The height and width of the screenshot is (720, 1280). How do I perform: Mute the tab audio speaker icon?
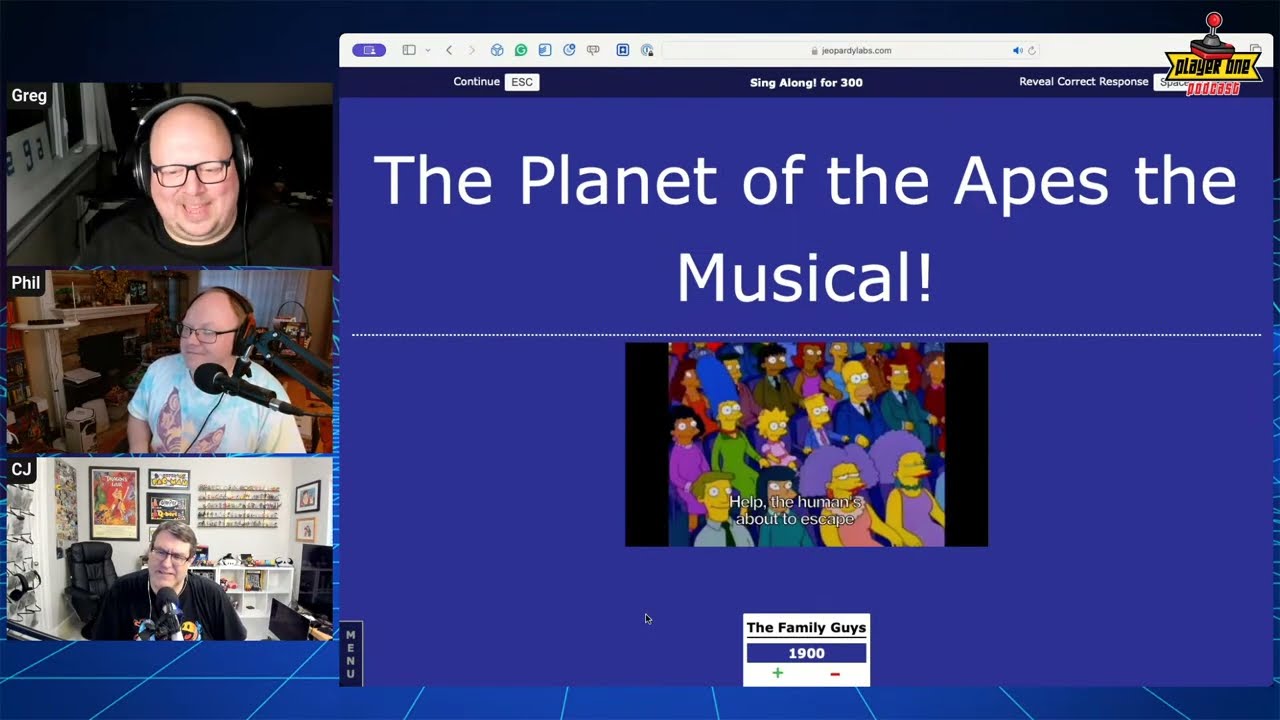1017,50
